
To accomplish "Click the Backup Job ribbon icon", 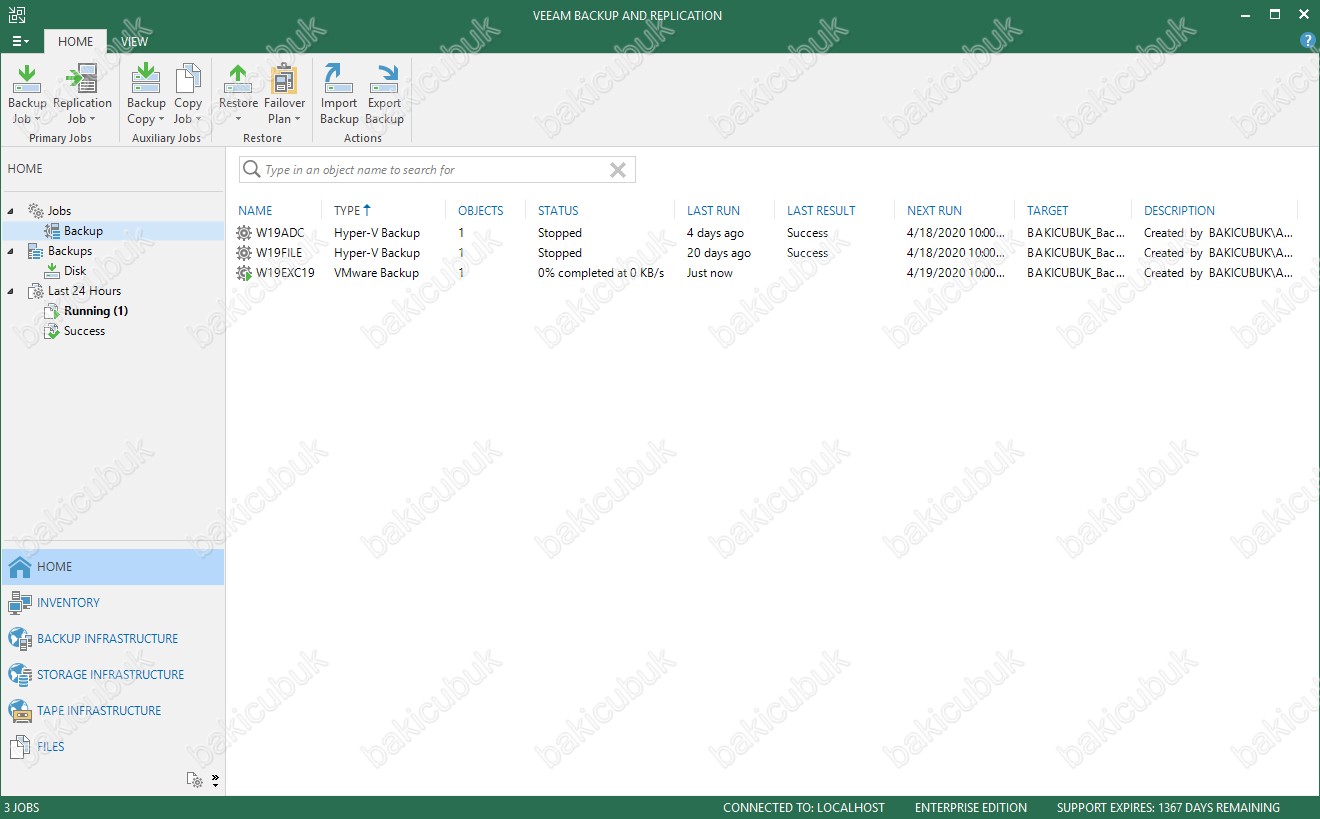I will pos(27,78).
